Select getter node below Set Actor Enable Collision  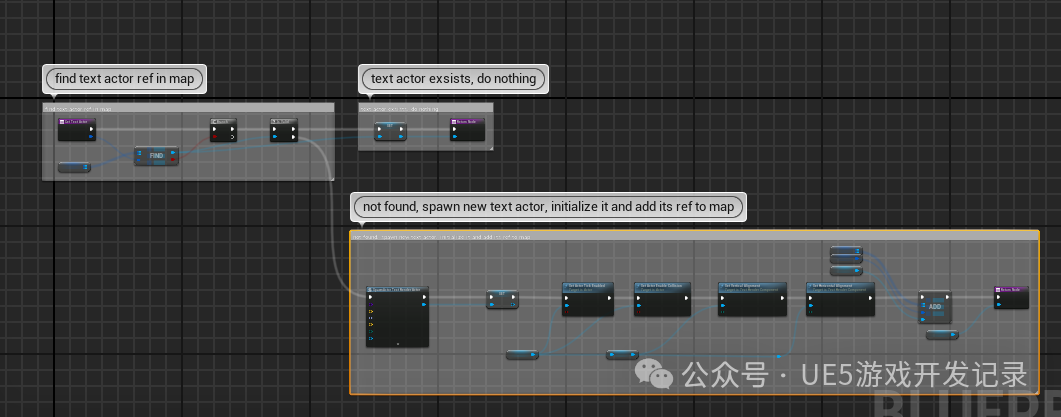pos(623,355)
